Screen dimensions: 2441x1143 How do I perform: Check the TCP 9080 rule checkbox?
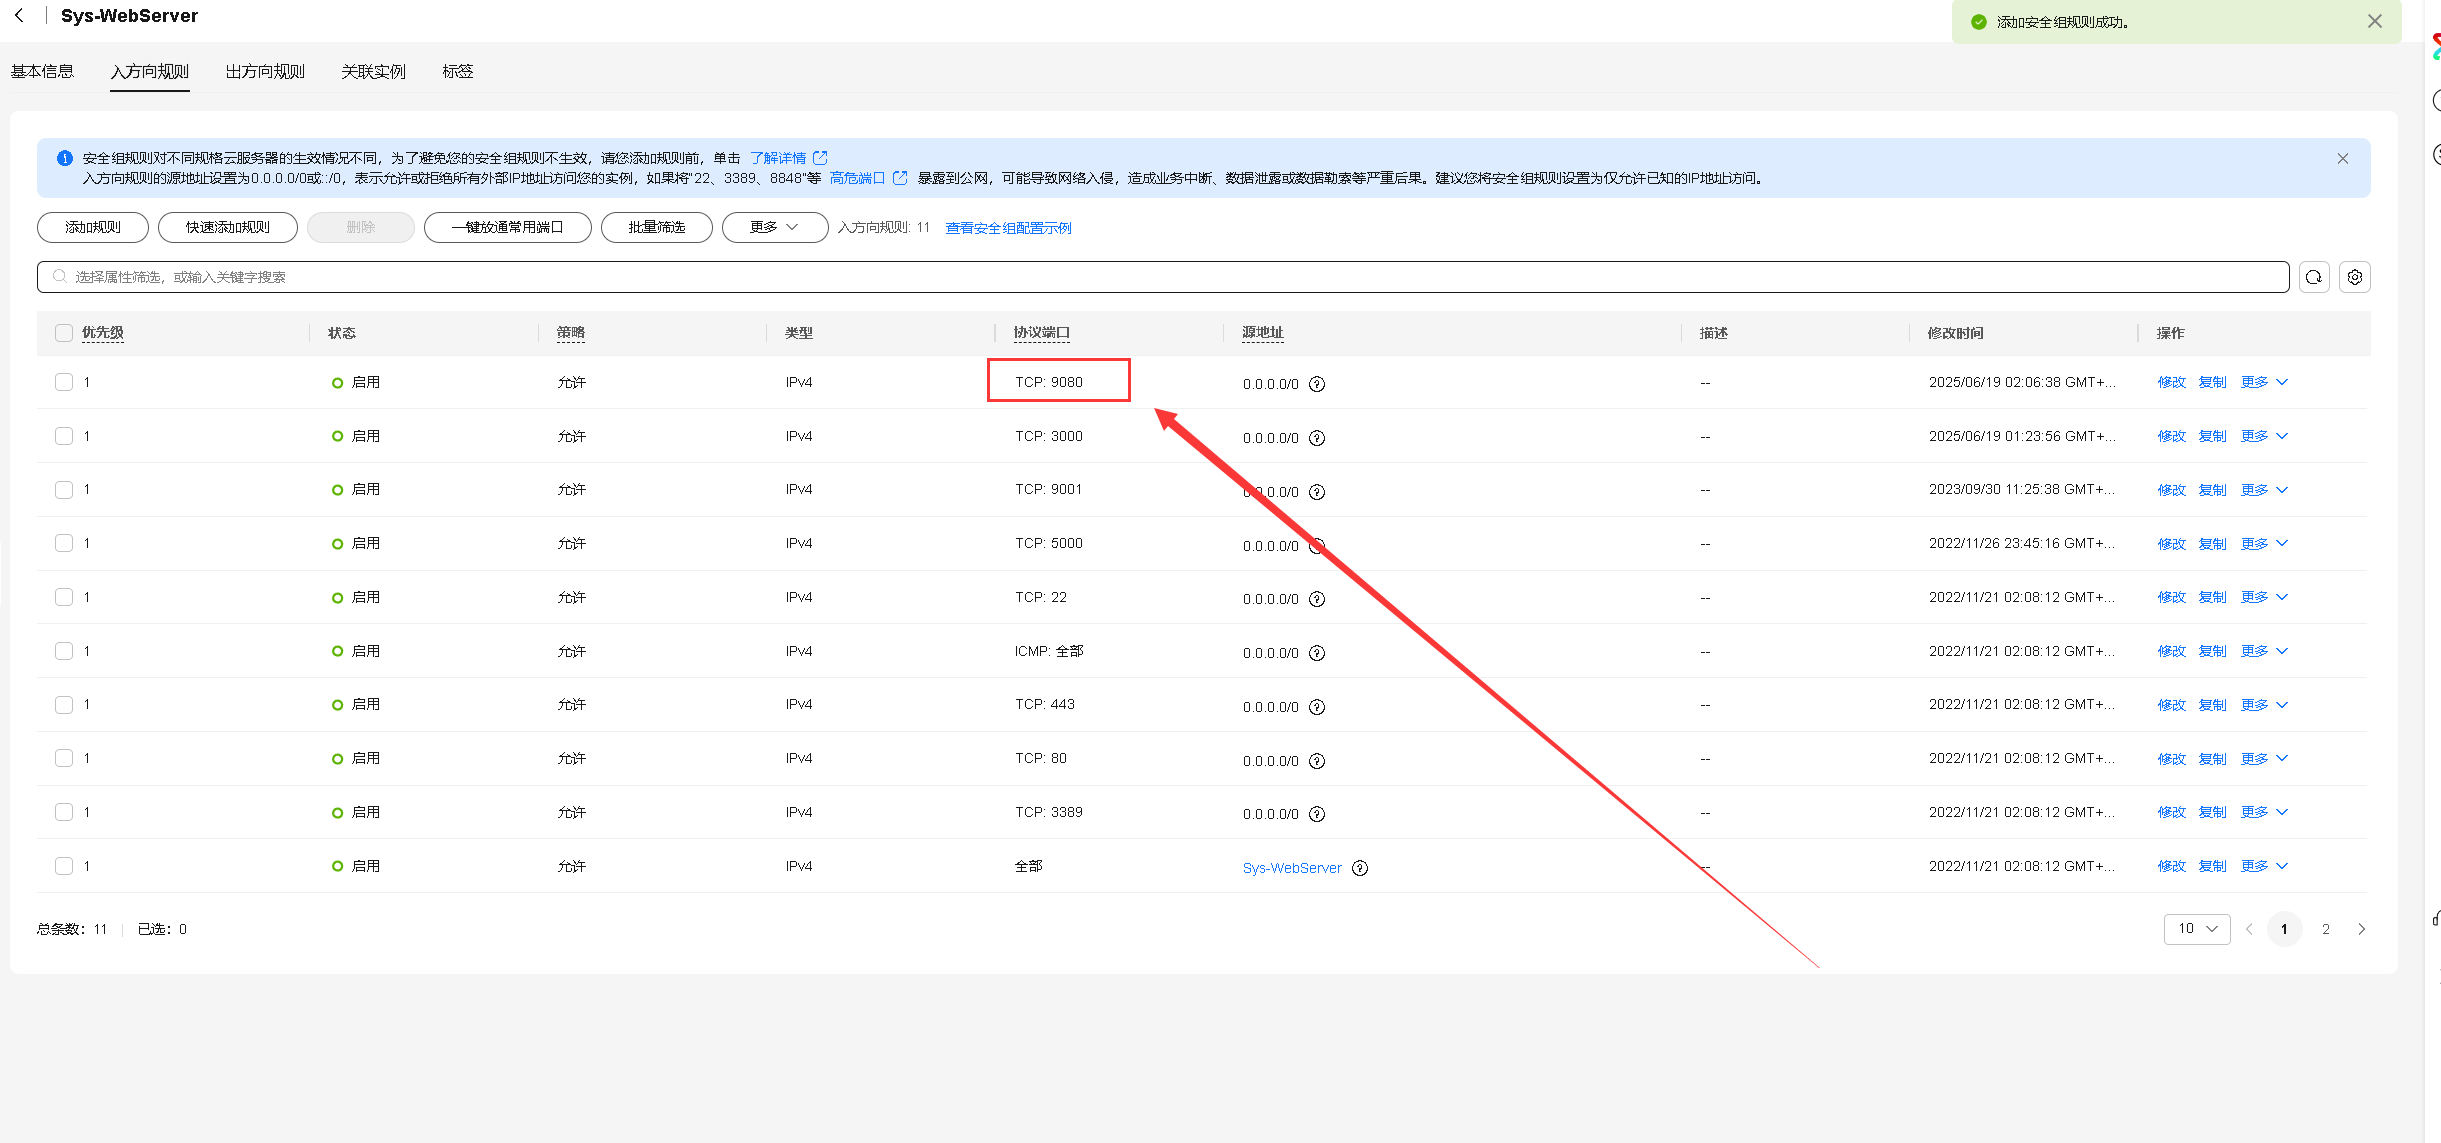pyautogui.click(x=64, y=382)
